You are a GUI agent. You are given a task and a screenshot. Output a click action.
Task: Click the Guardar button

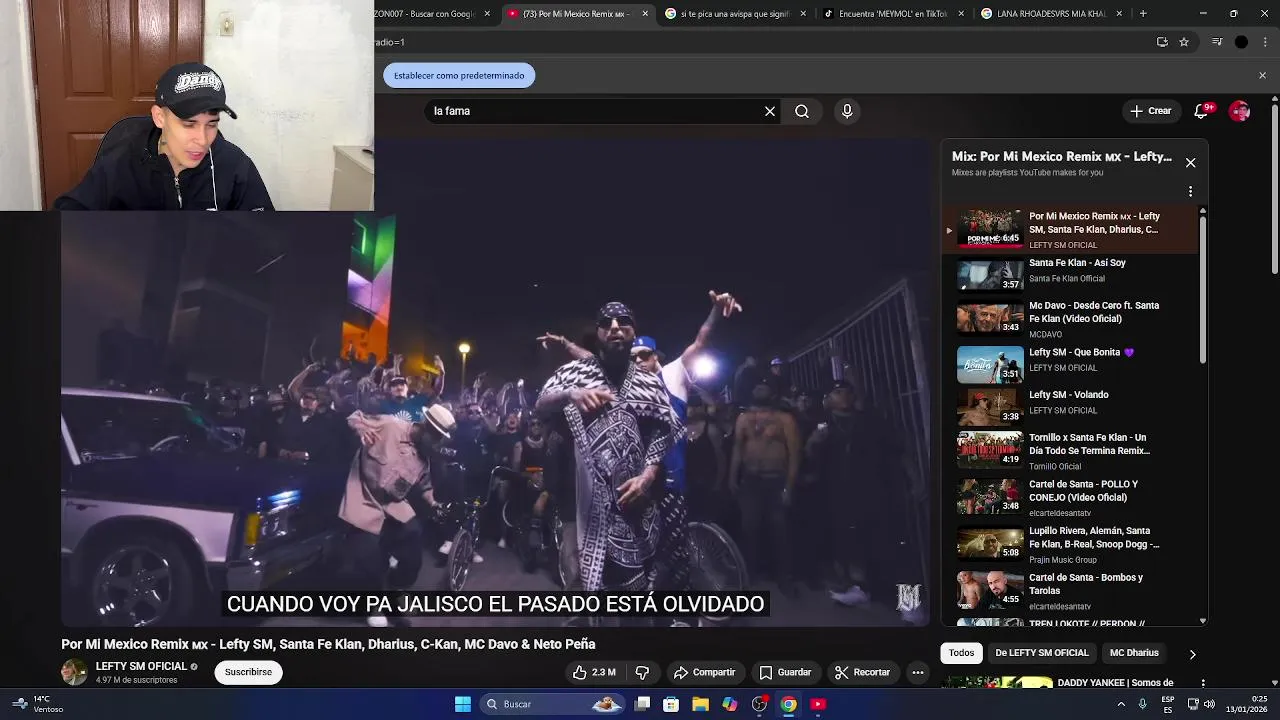click(785, 672)
